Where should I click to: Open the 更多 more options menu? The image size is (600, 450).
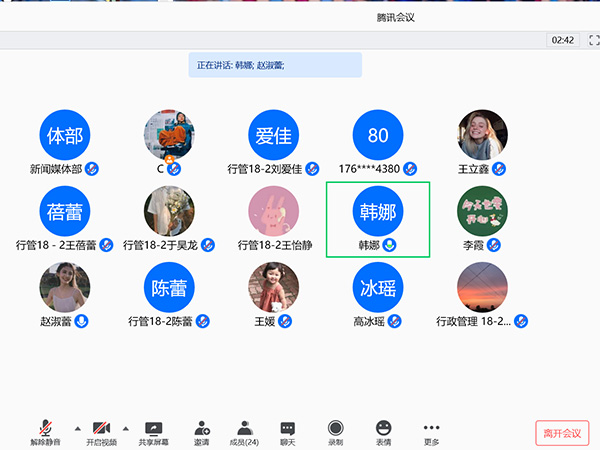[431, 431]
